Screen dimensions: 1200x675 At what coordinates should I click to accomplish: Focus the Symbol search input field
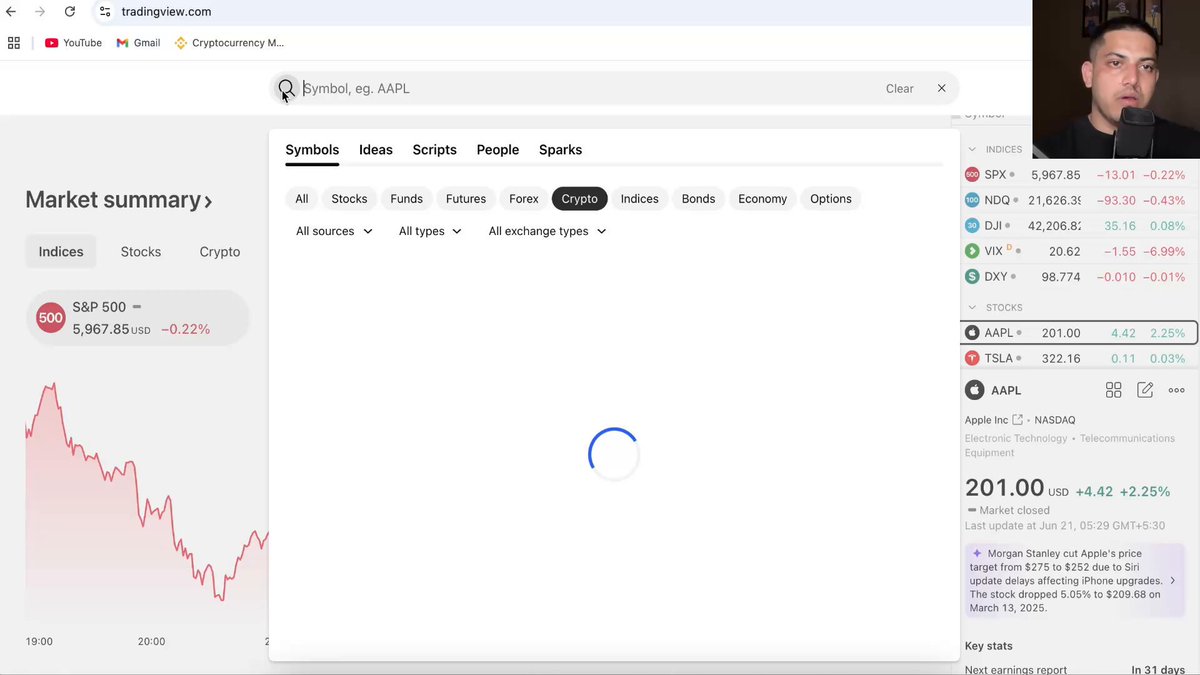click(x=590, y=88)
